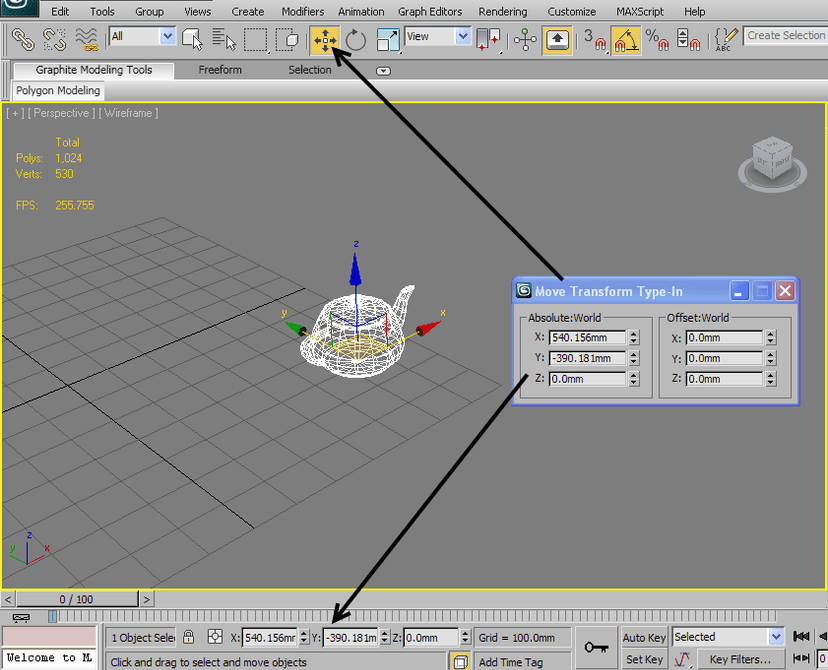The height and width of the screenshot is (670, 828).
Task: Select Rectangular Selection Region tool
Action: tap(256, 40)
